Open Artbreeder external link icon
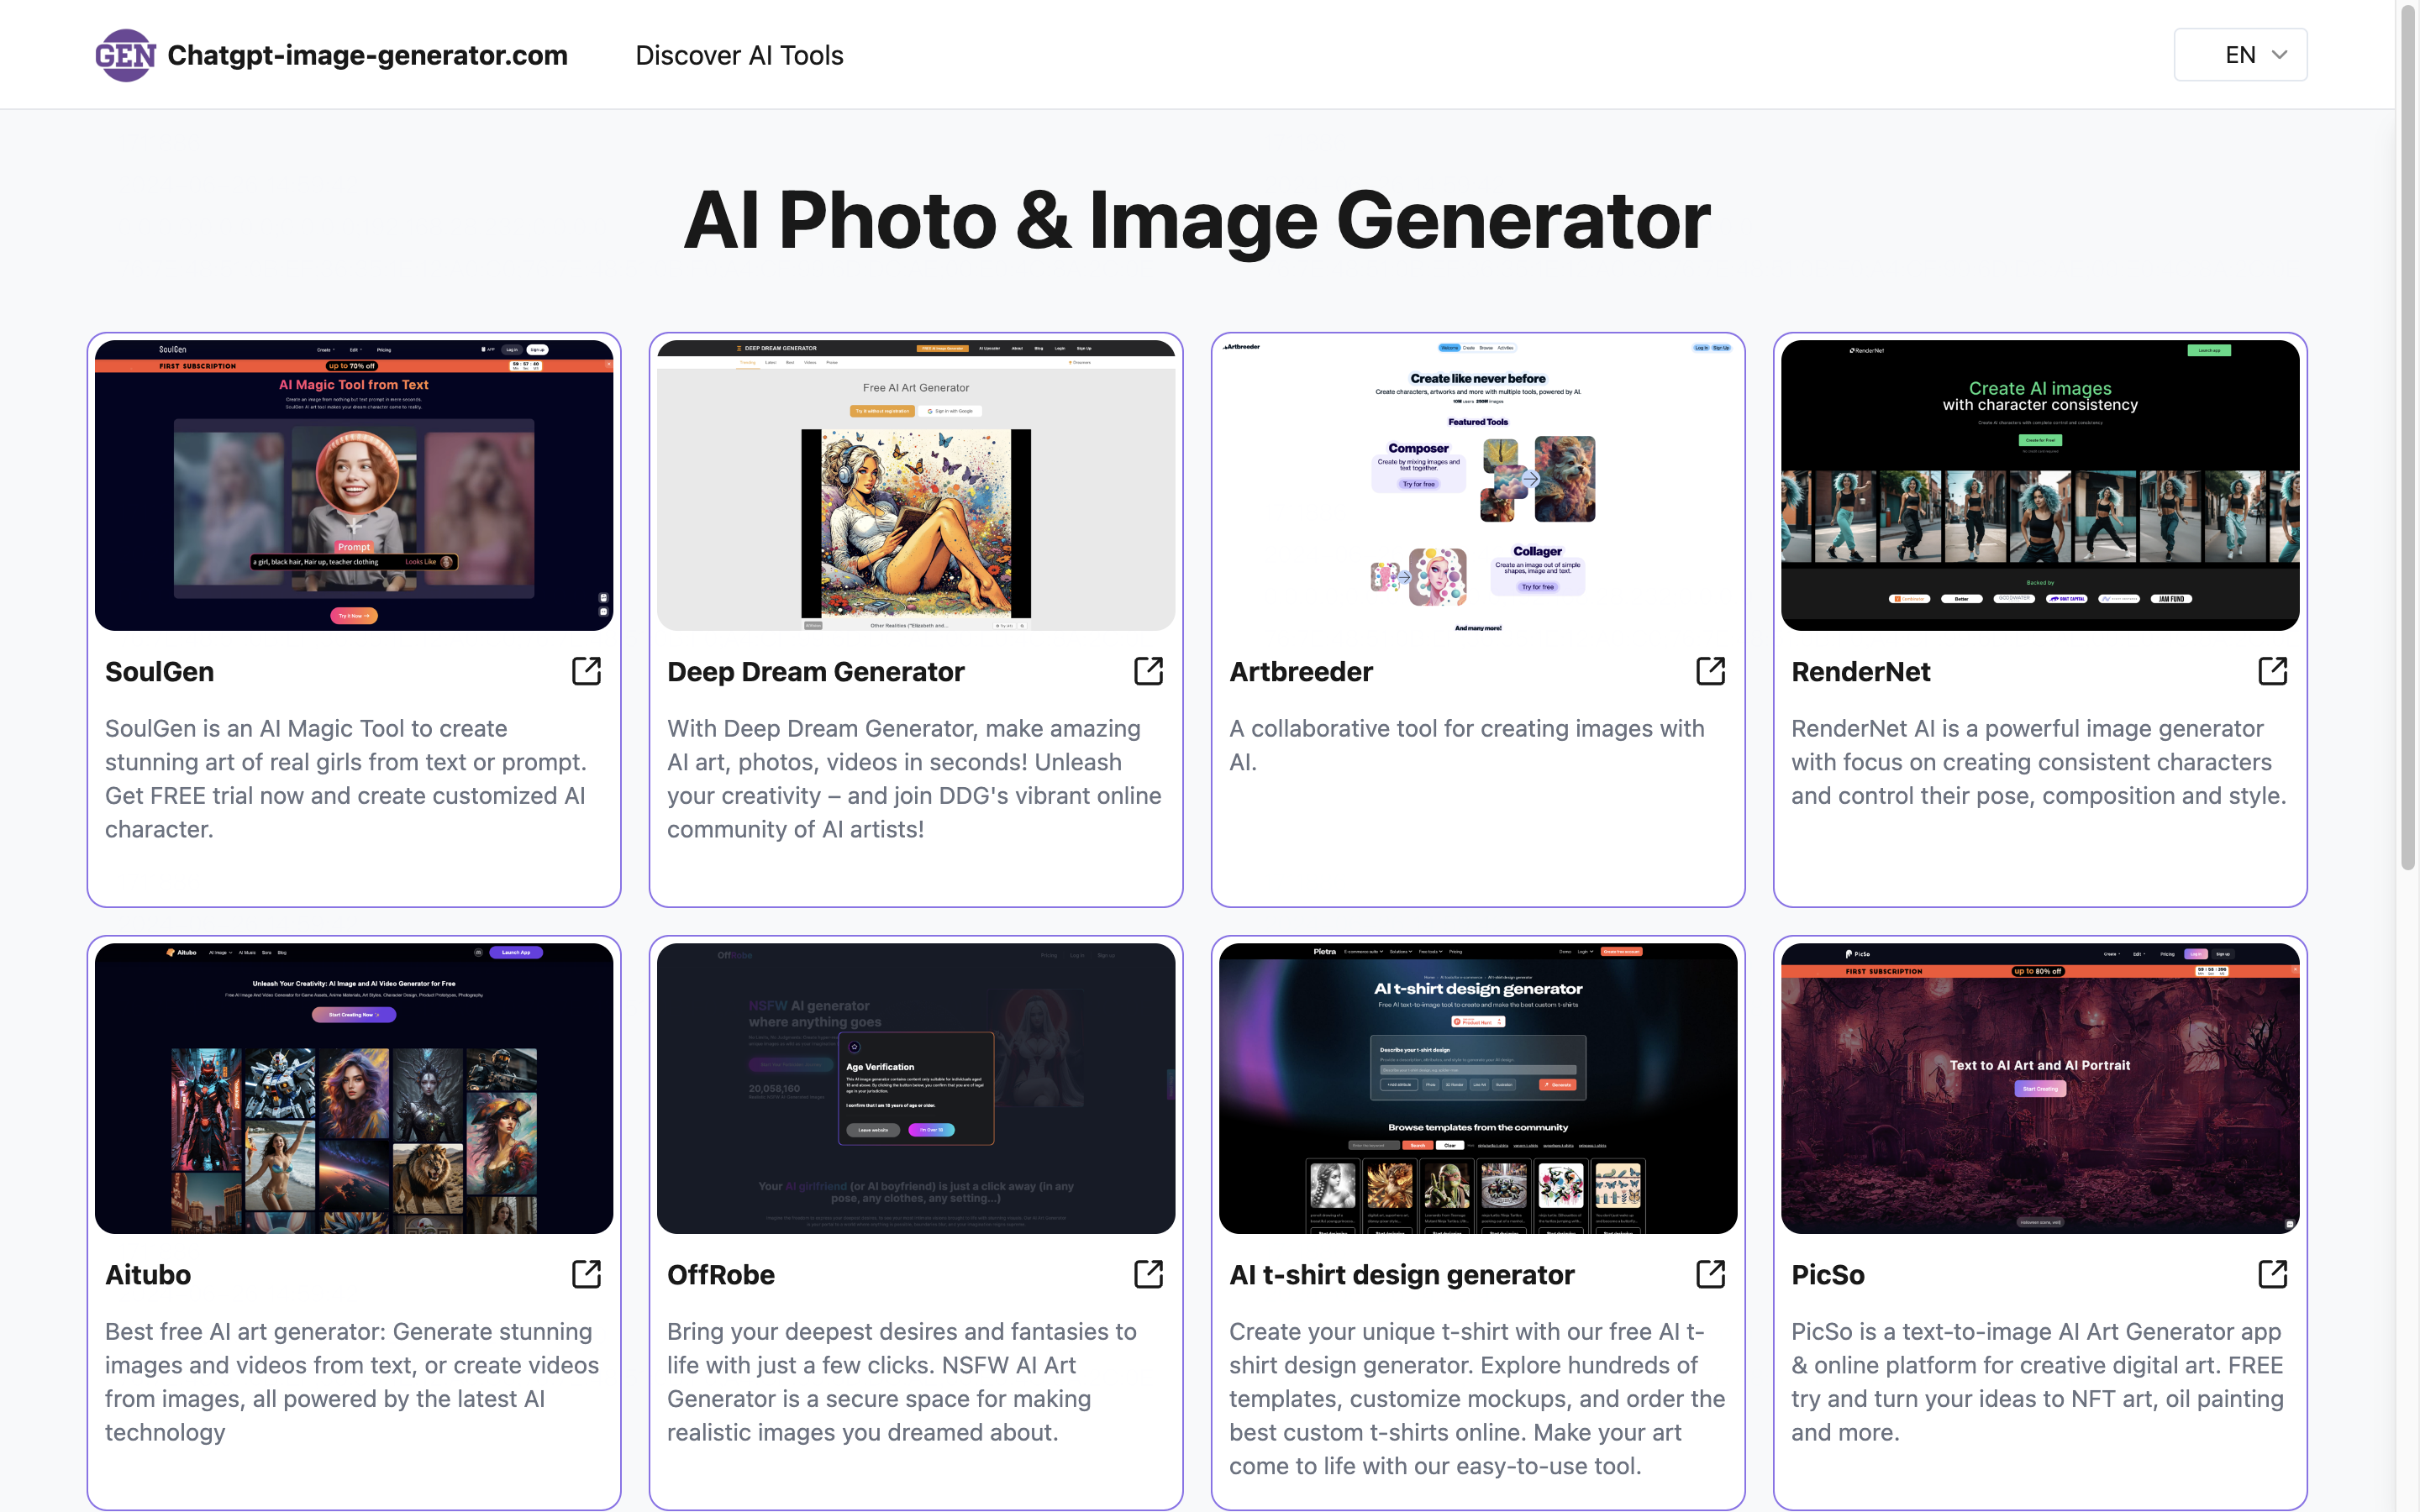This screenshot has height=1512, width=2420. [1710, 671]
